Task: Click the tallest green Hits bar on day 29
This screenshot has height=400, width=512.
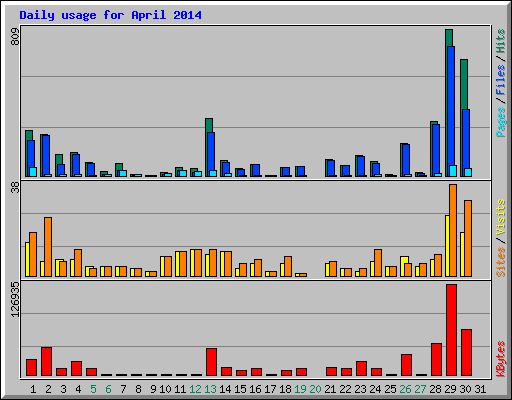Action: tap(449, 37)
